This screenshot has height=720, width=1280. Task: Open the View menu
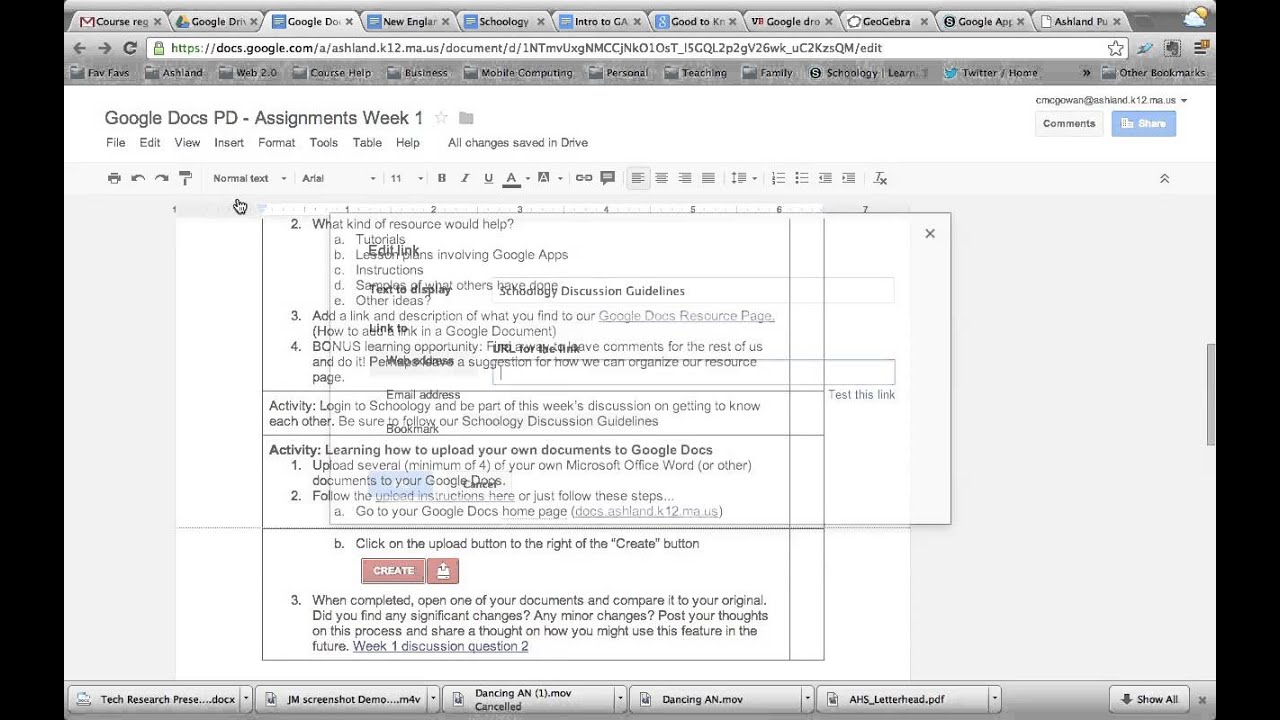[187, 143]
